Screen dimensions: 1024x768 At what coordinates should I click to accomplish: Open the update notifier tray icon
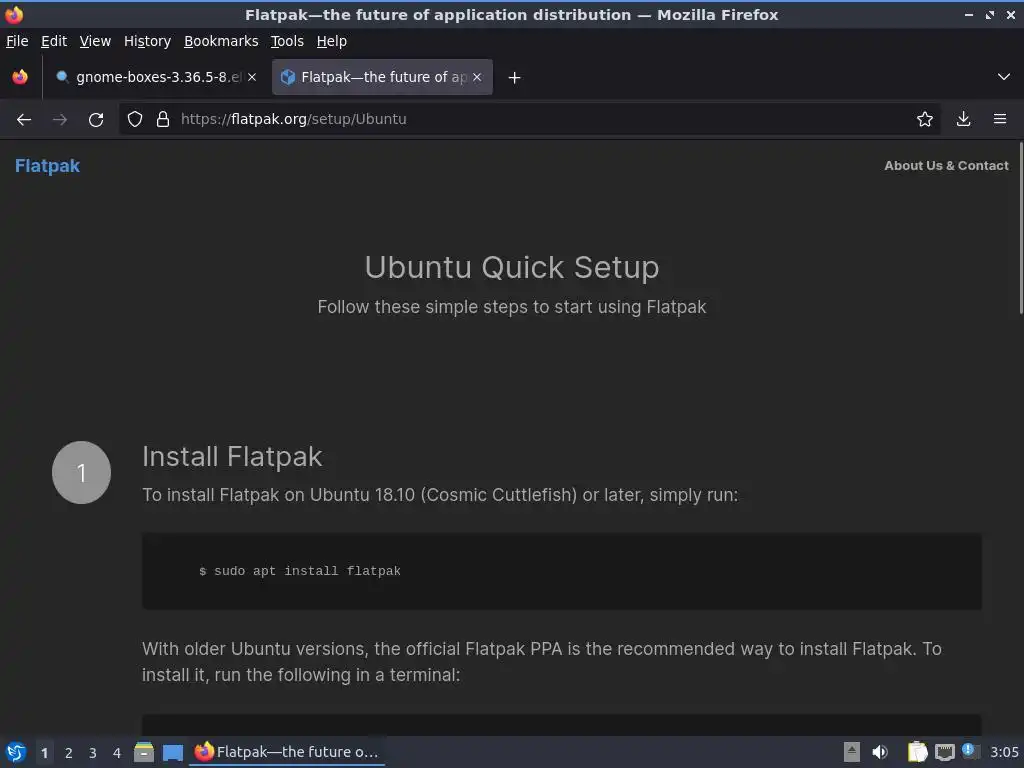point(970,751)
